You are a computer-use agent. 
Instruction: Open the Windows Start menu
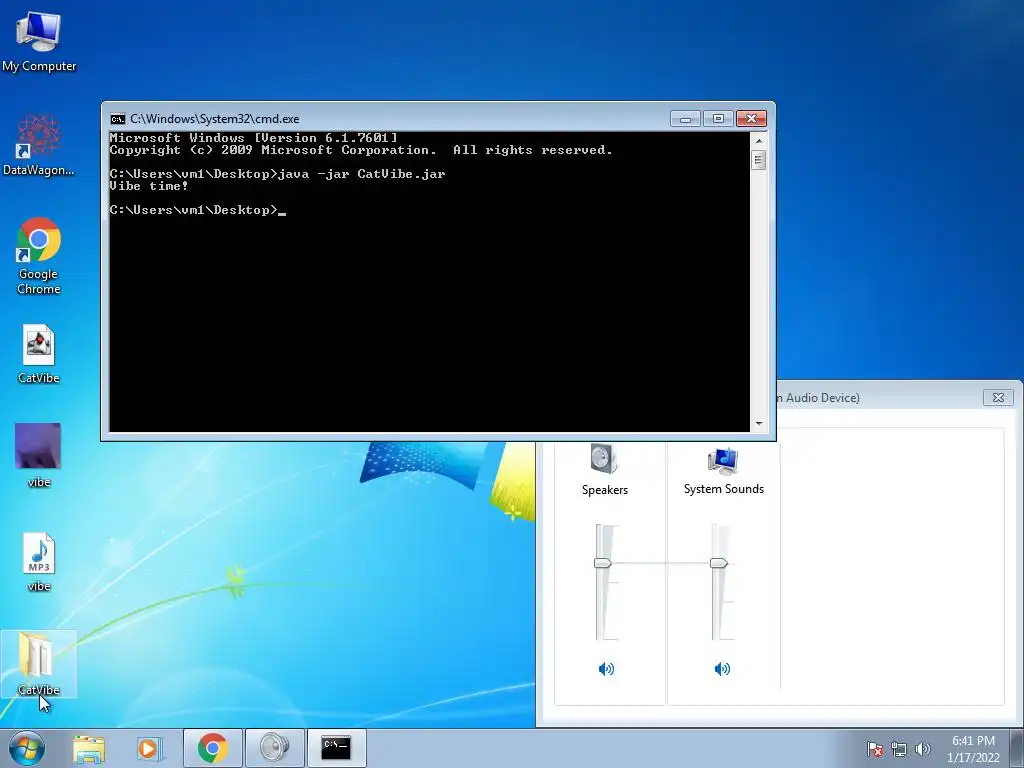pyautogui.click(x=27, y=748)
